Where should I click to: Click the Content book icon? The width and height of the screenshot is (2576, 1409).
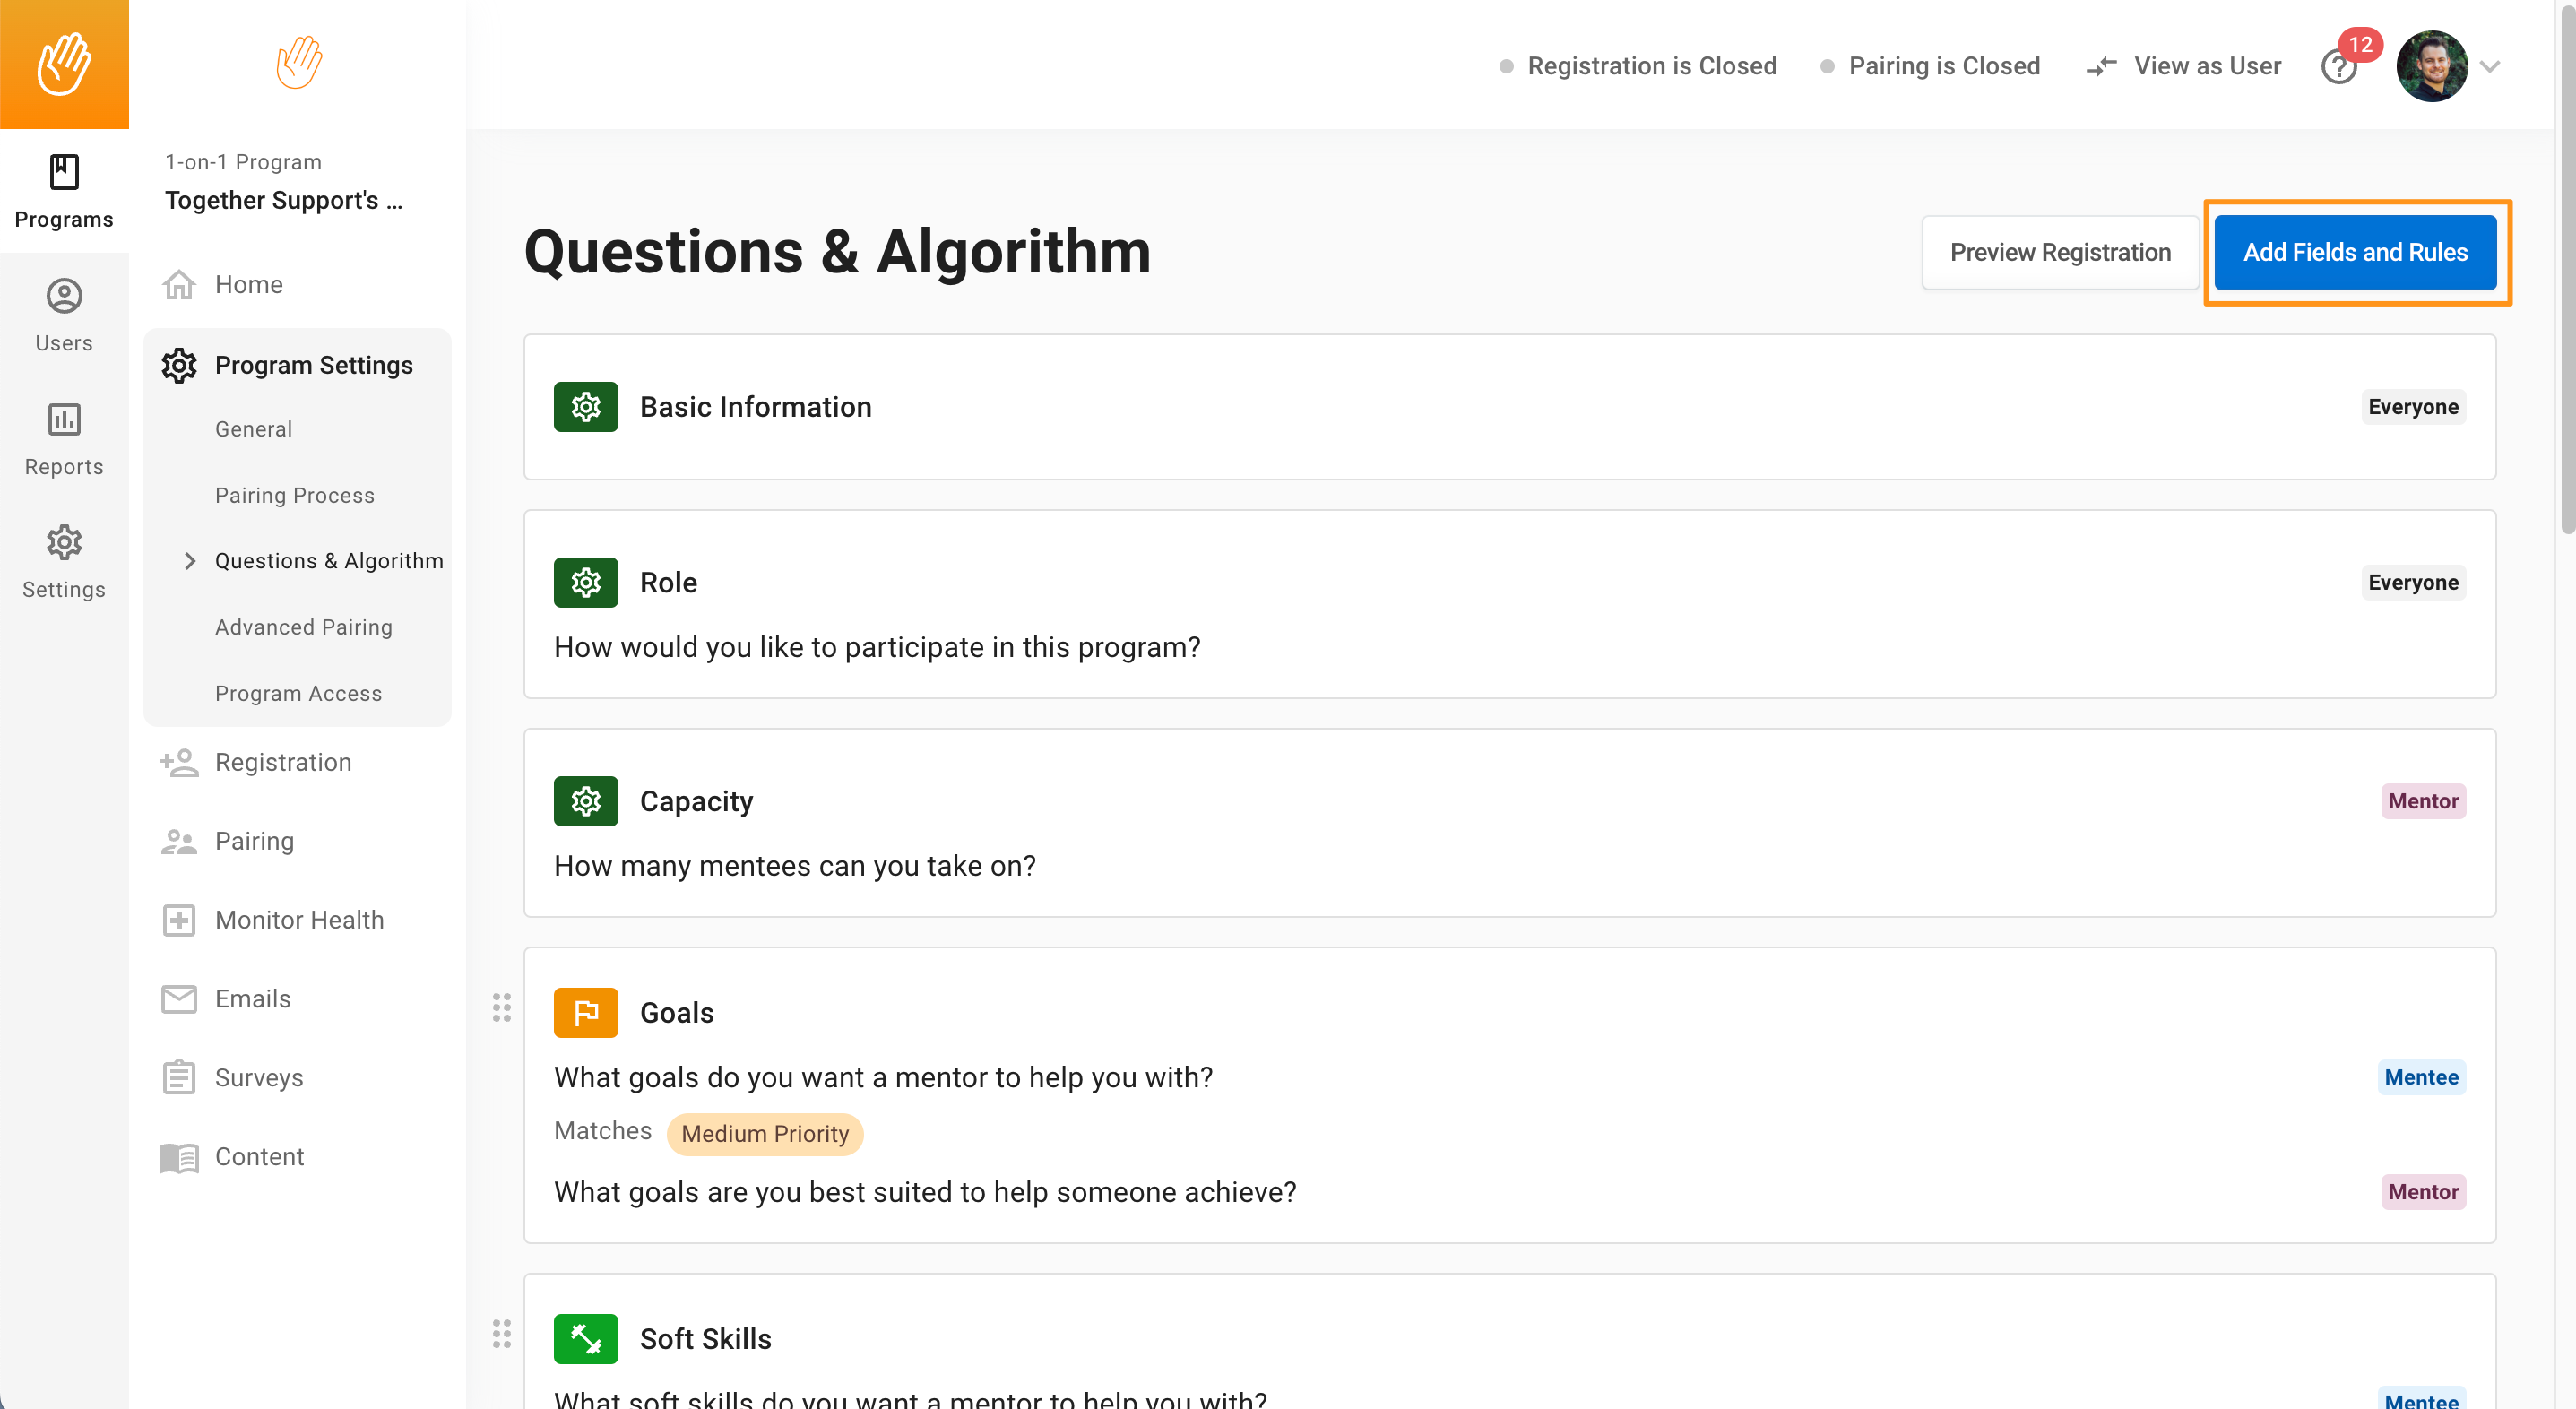pos(179,1157)
